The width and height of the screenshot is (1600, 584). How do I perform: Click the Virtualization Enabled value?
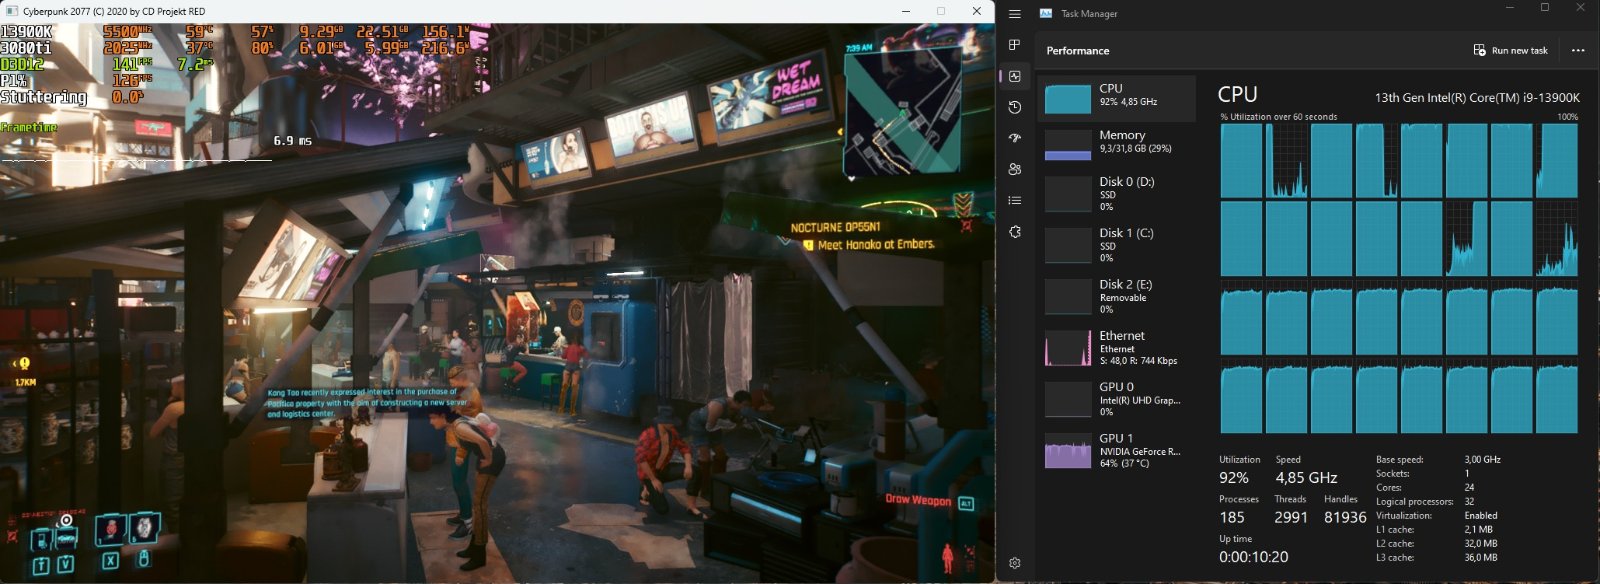[1481, 516]
